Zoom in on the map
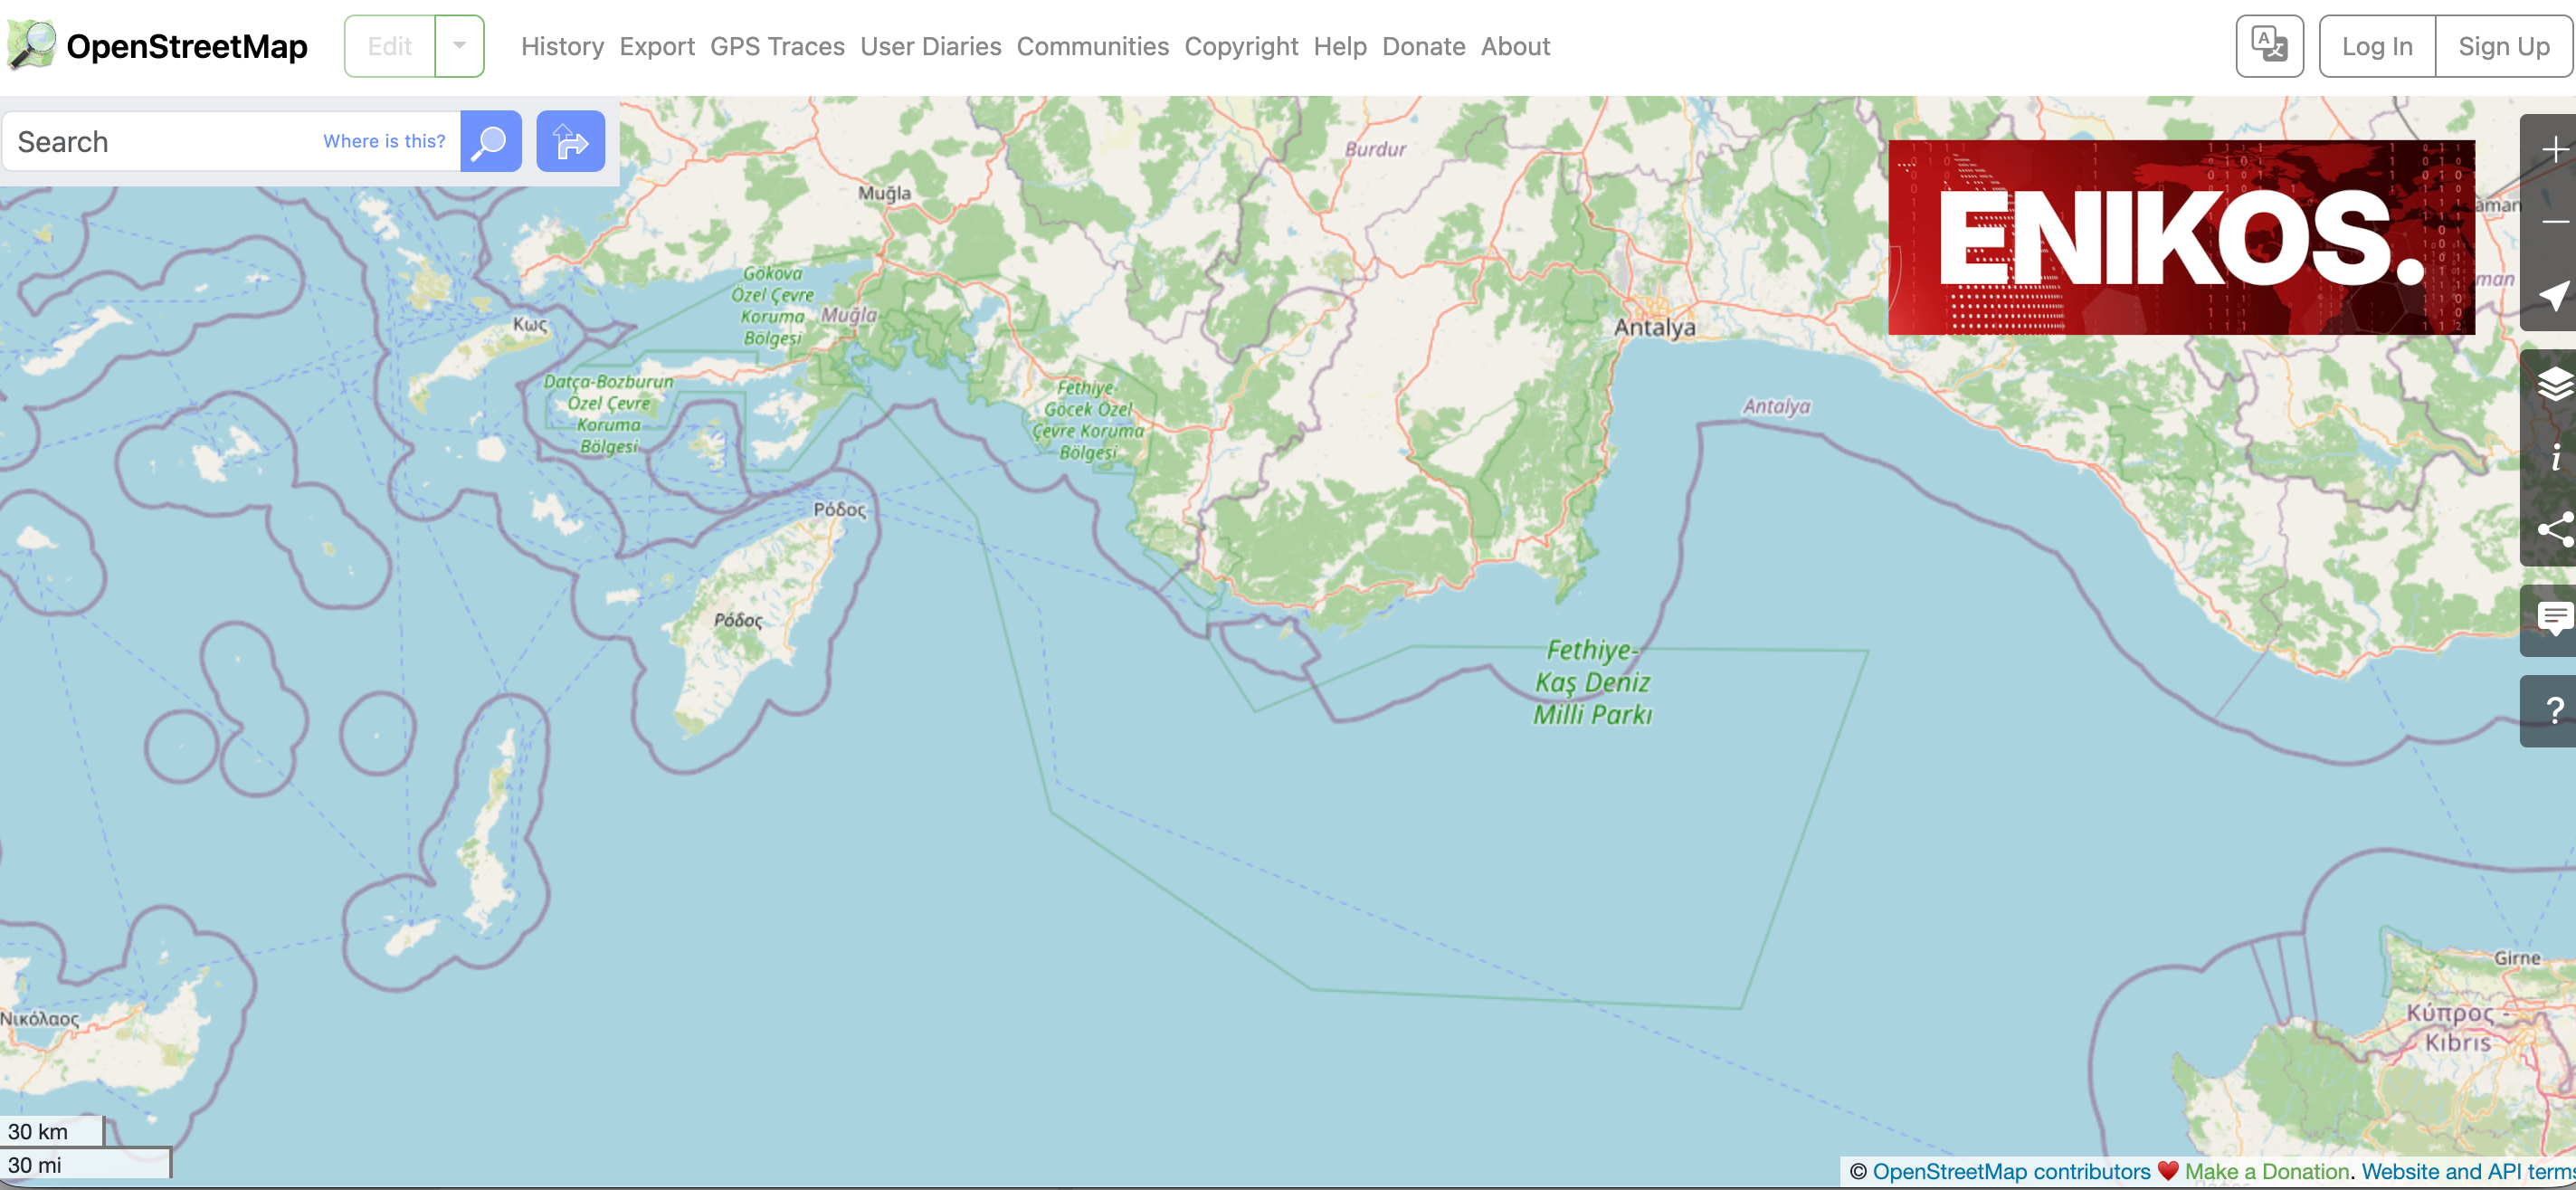The image size is (2576, 1190). pyautogui.click(x=2554, y=150)
